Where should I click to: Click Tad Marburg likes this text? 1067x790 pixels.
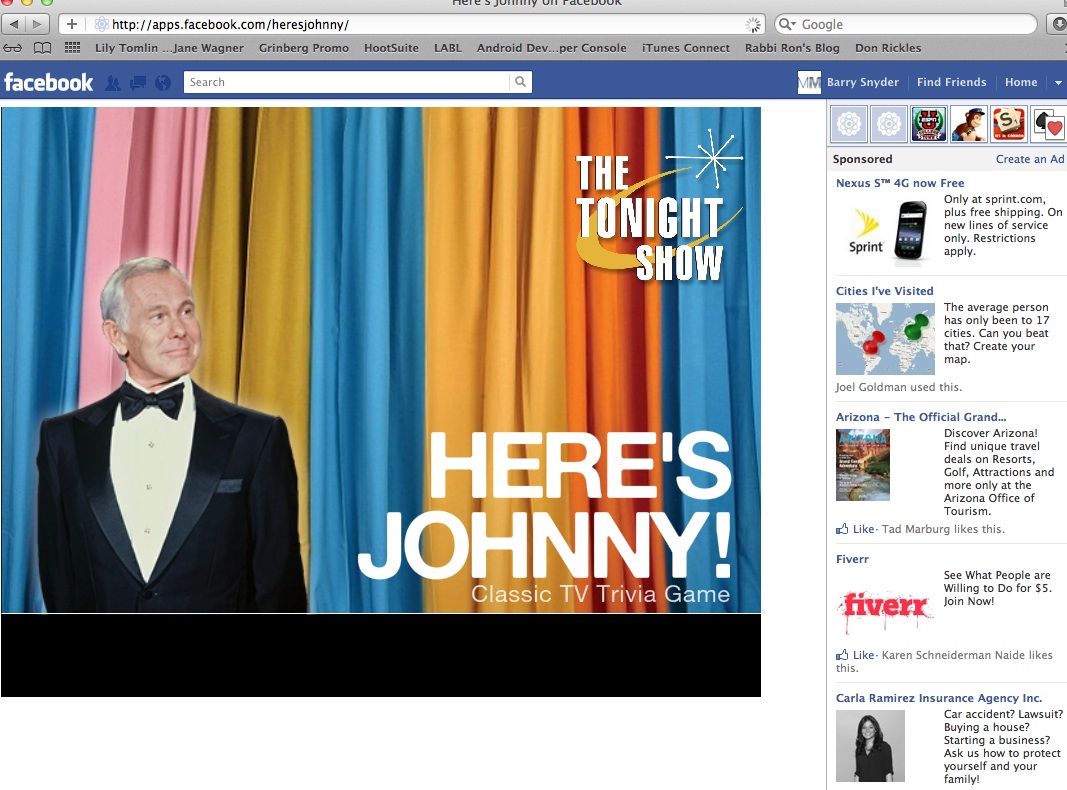click(x=943, y=529)
